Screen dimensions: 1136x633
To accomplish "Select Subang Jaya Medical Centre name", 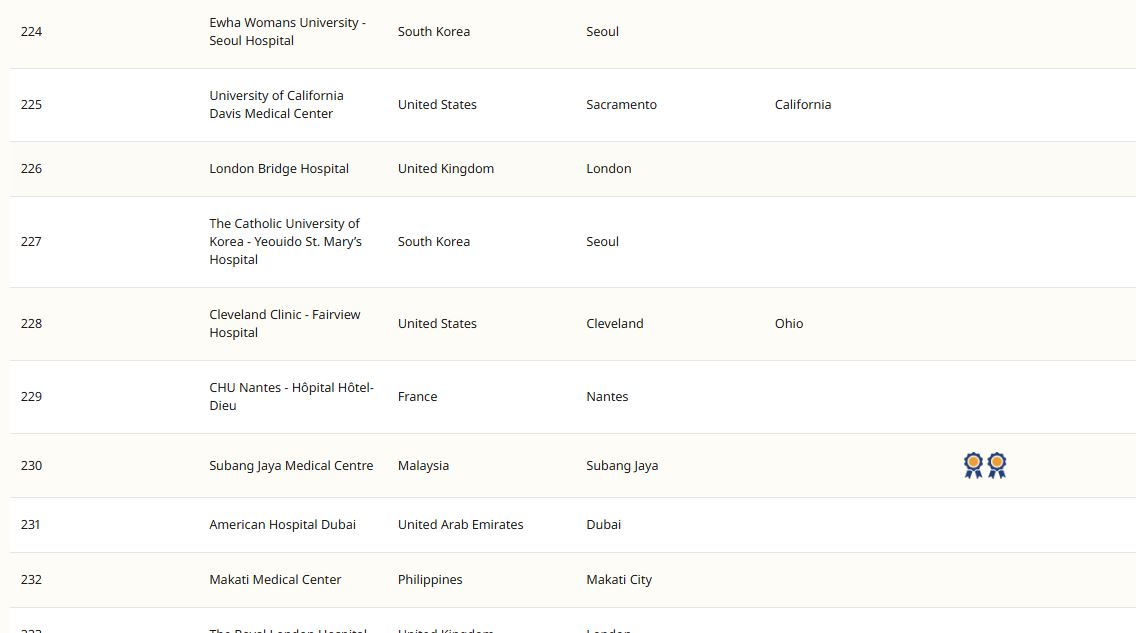I will point(291,466).
